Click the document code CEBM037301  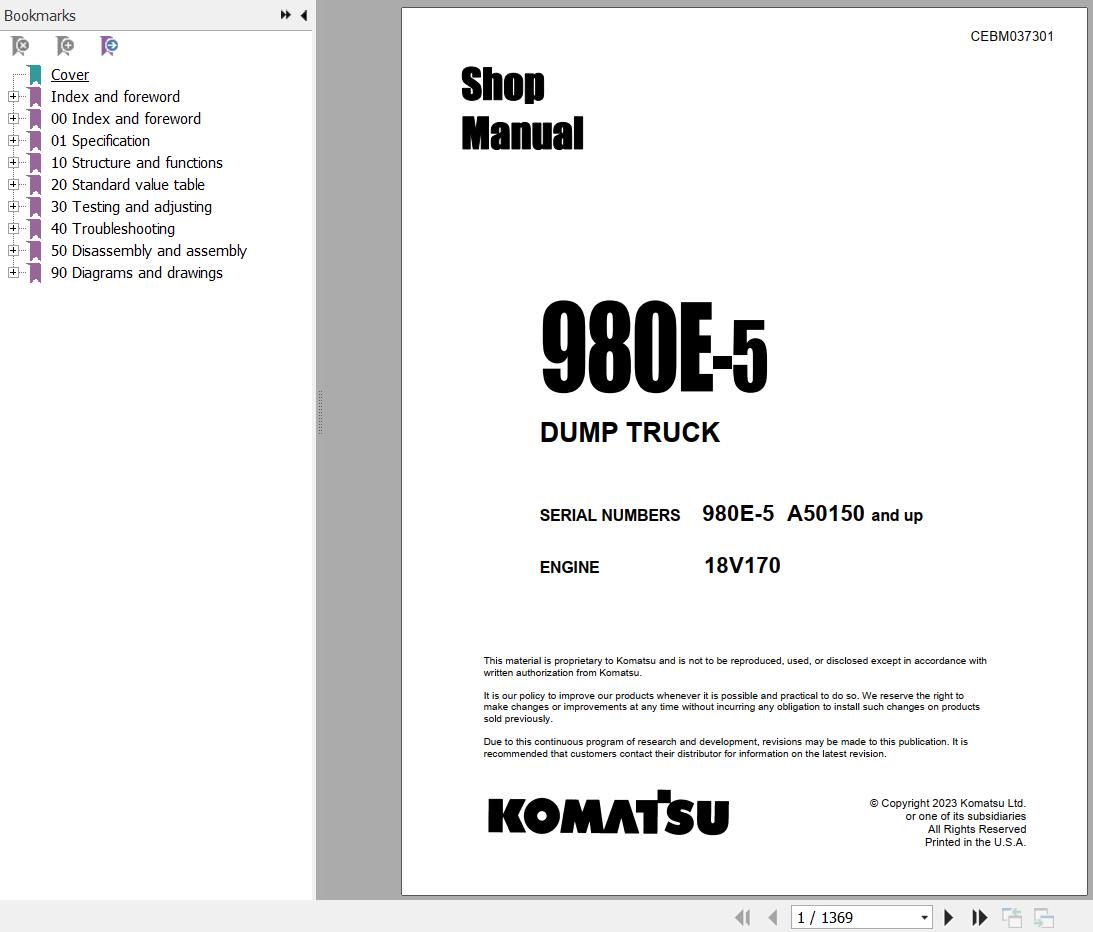pos(1011,36)
